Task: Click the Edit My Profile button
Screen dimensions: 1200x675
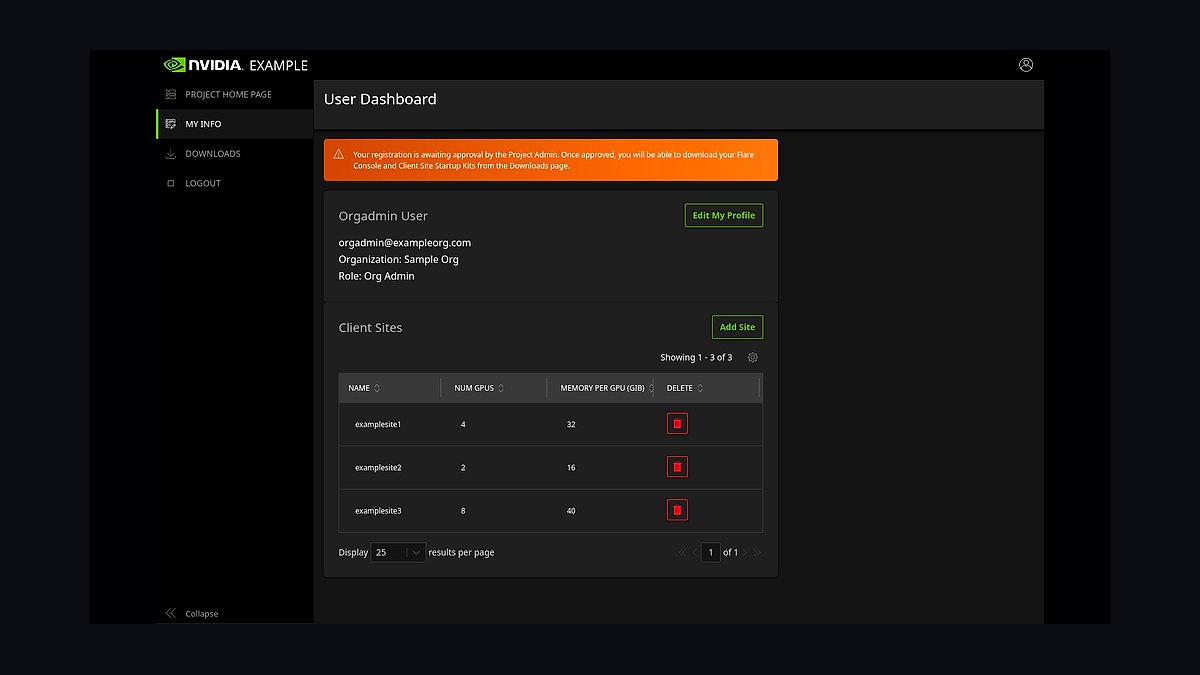Action: tap(724, 216)
